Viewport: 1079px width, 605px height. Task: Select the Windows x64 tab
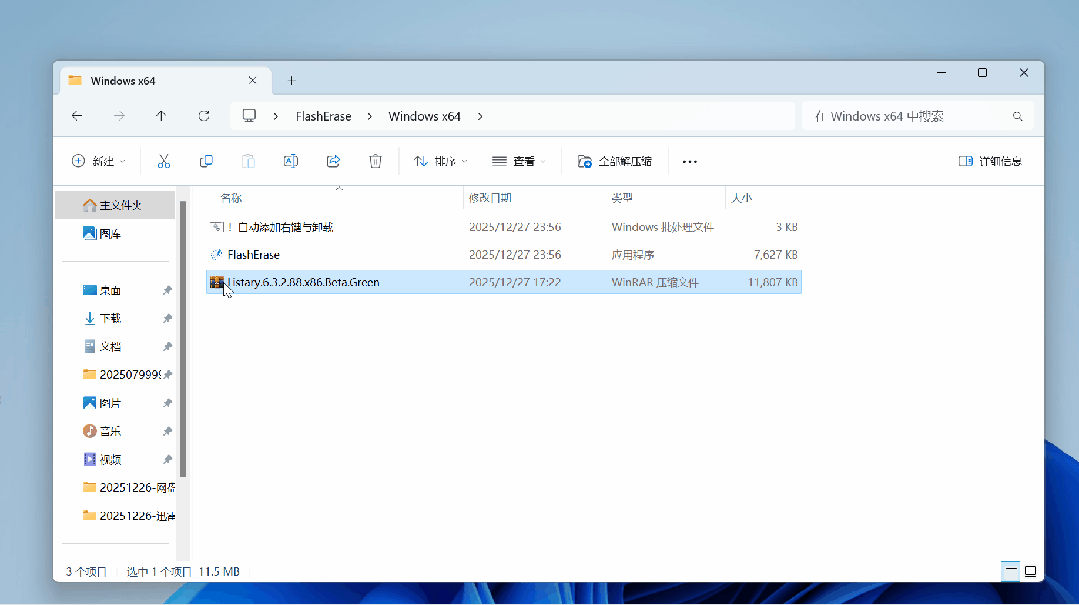tap(160, 80)
